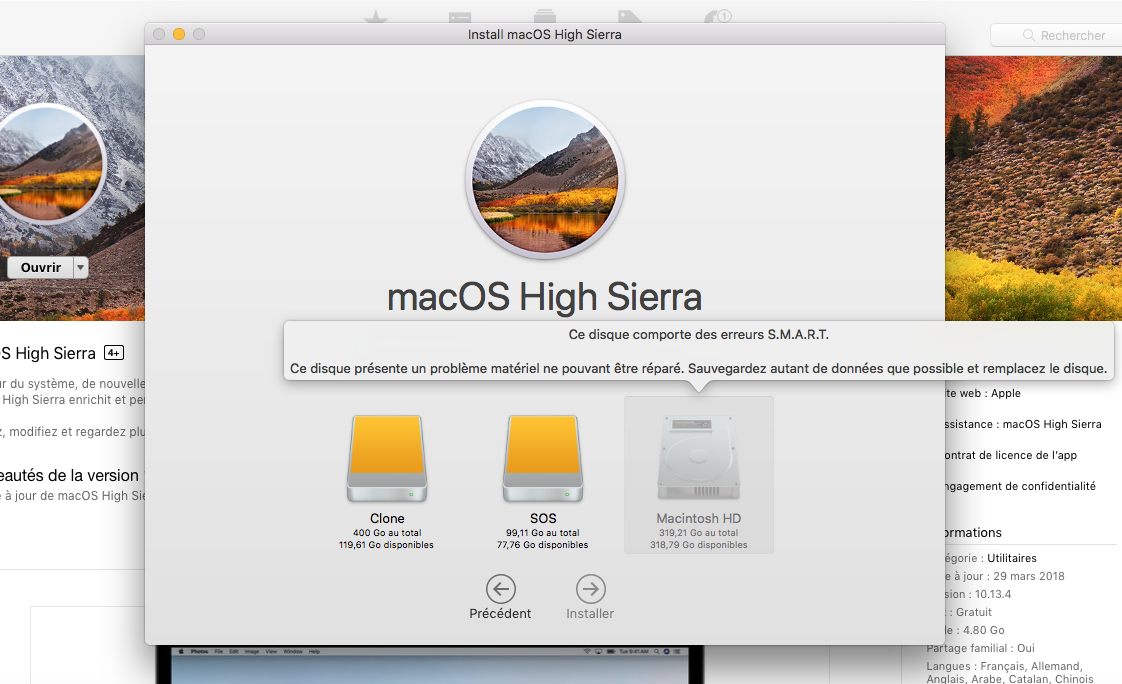The image size is (1122, 684).
Task: Click the Installer forward arrow icon
Action: (590, 589)
